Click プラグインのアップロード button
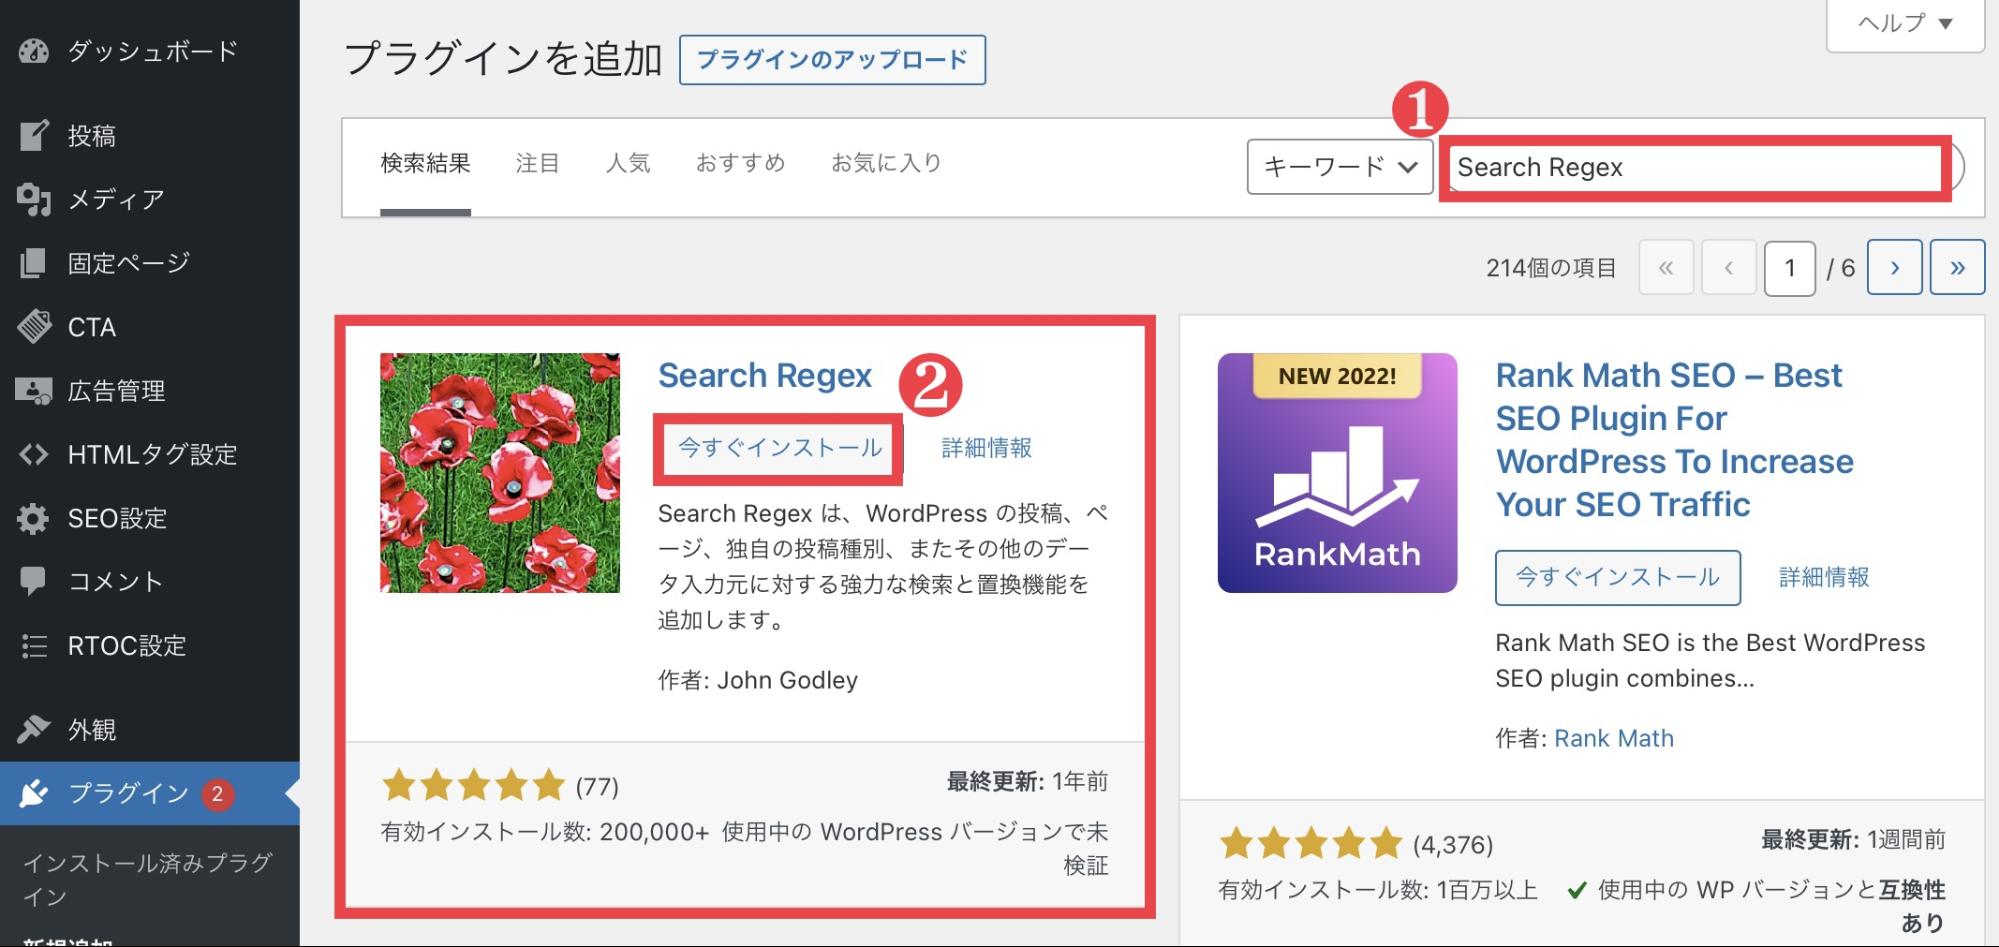 tap(832, 60)
